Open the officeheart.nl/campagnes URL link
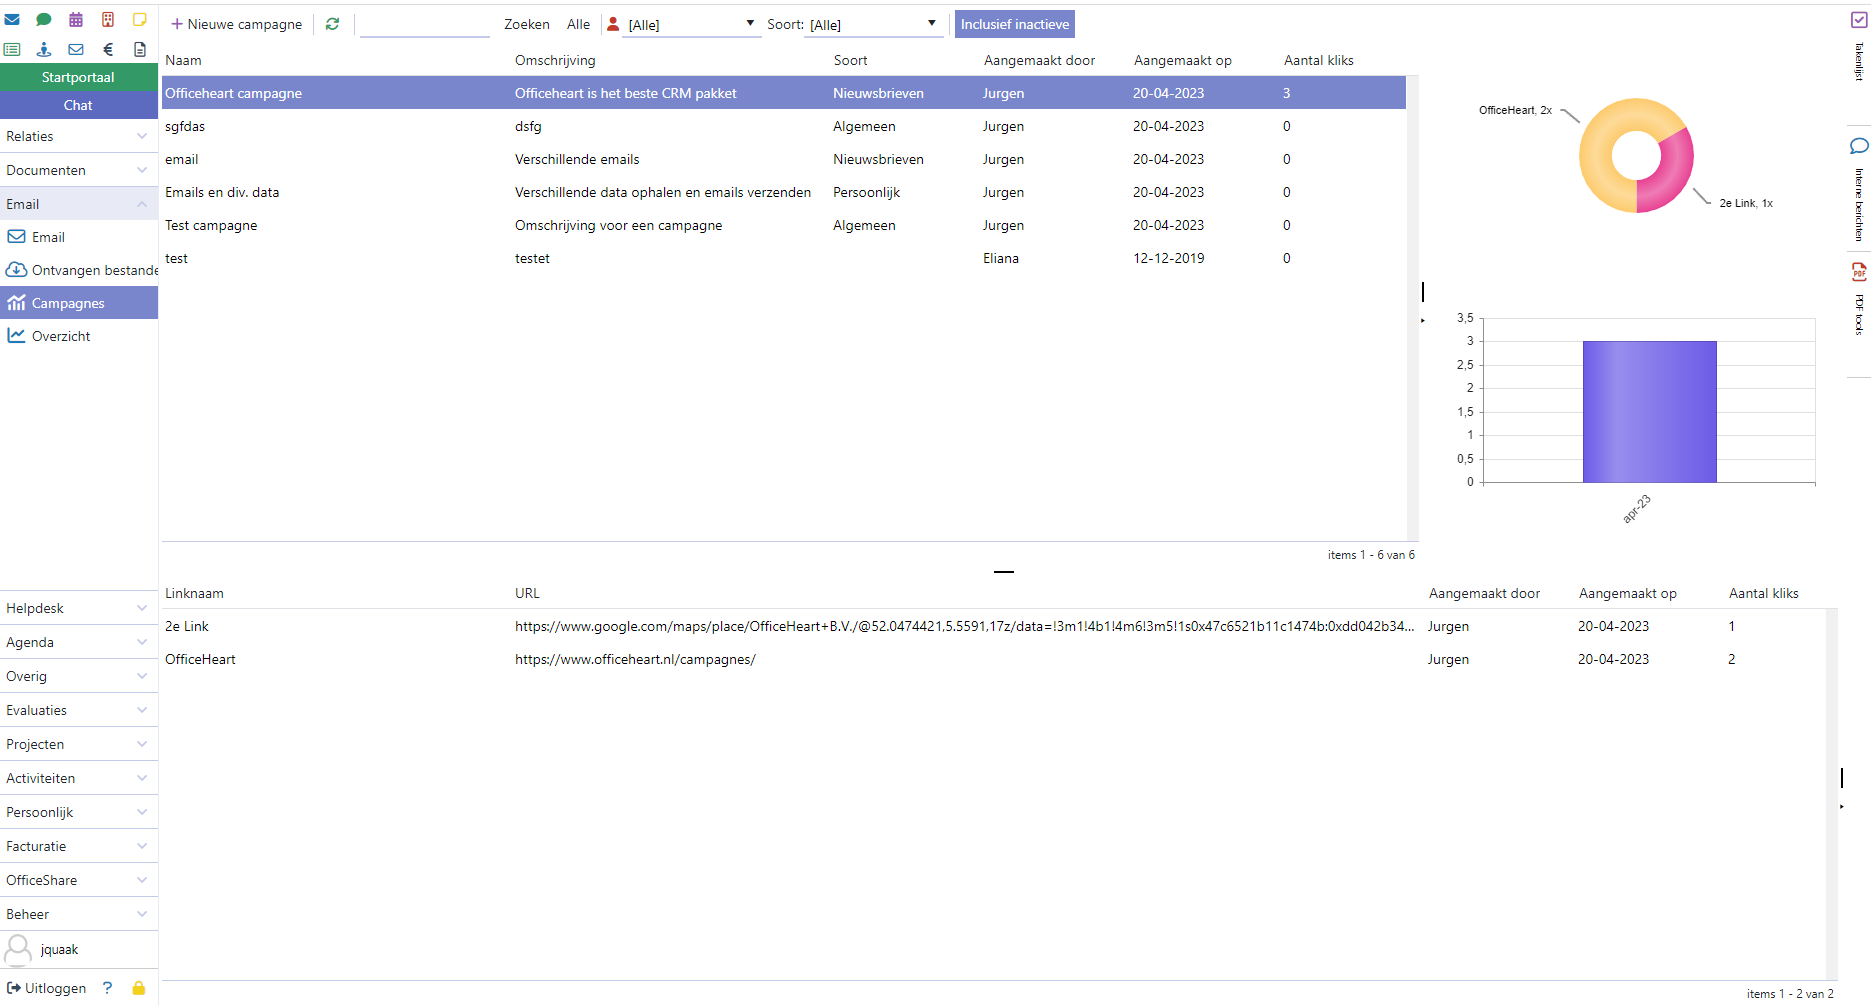The height and width of the screenshot is (1006, 1871). tap(635, 659)
